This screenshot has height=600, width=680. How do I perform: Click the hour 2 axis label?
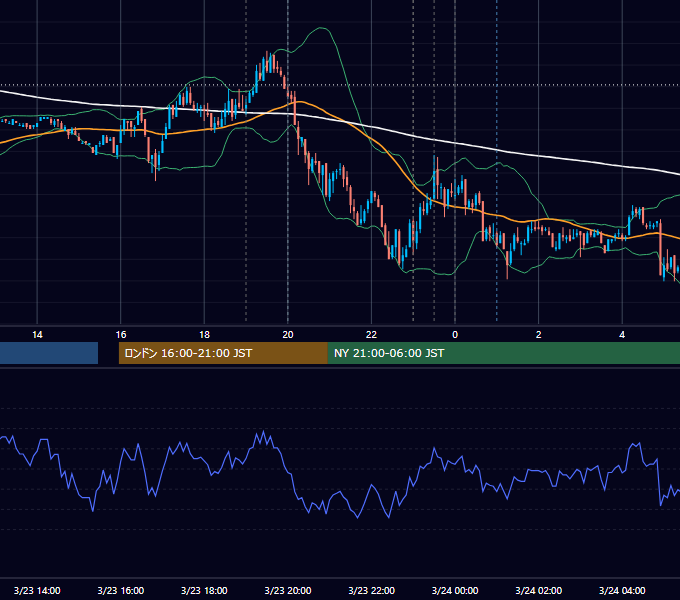point(539,335)
